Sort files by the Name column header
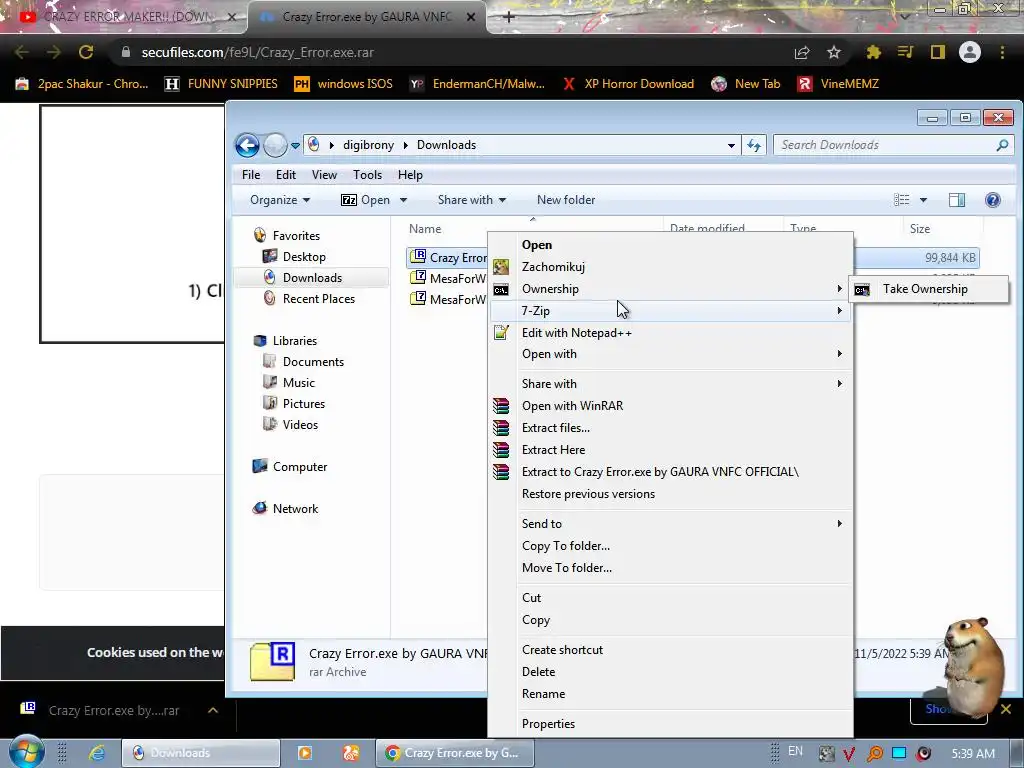 click(425, 229)
